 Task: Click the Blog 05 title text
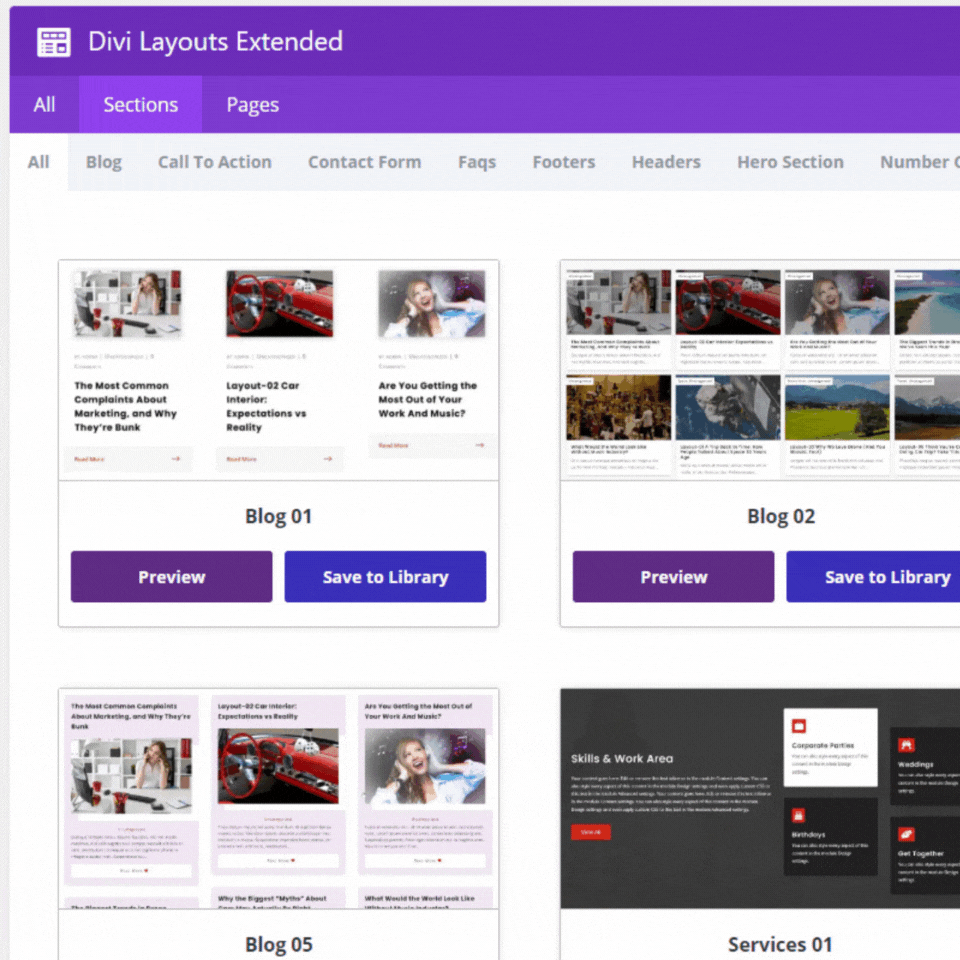point(279,944)
